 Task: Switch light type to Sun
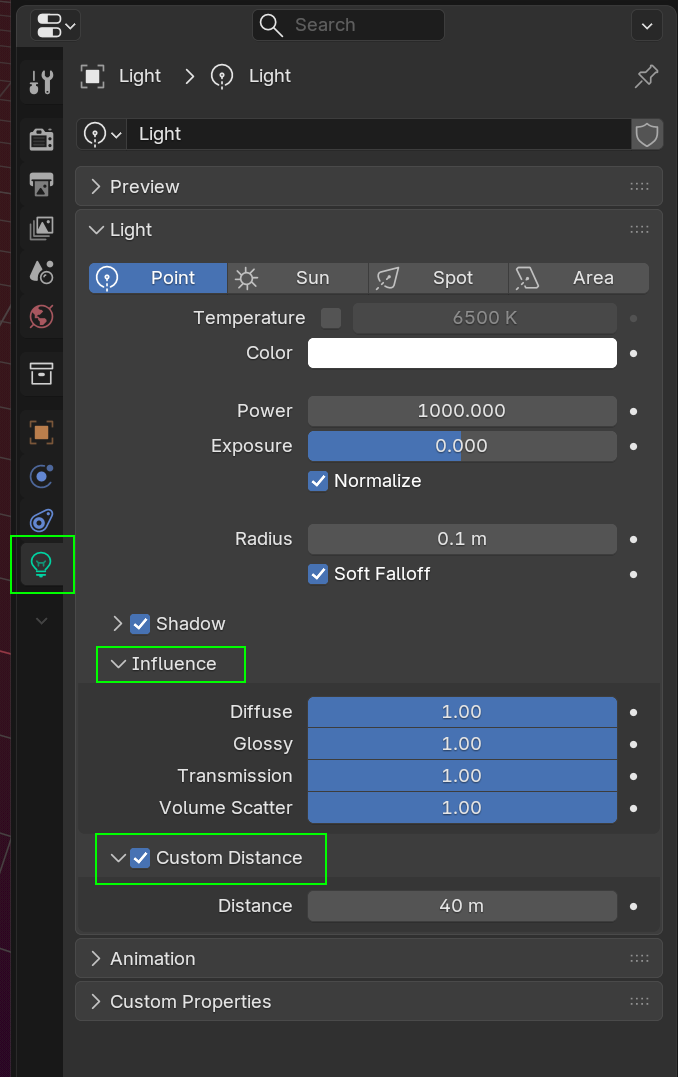coord(298,278)
